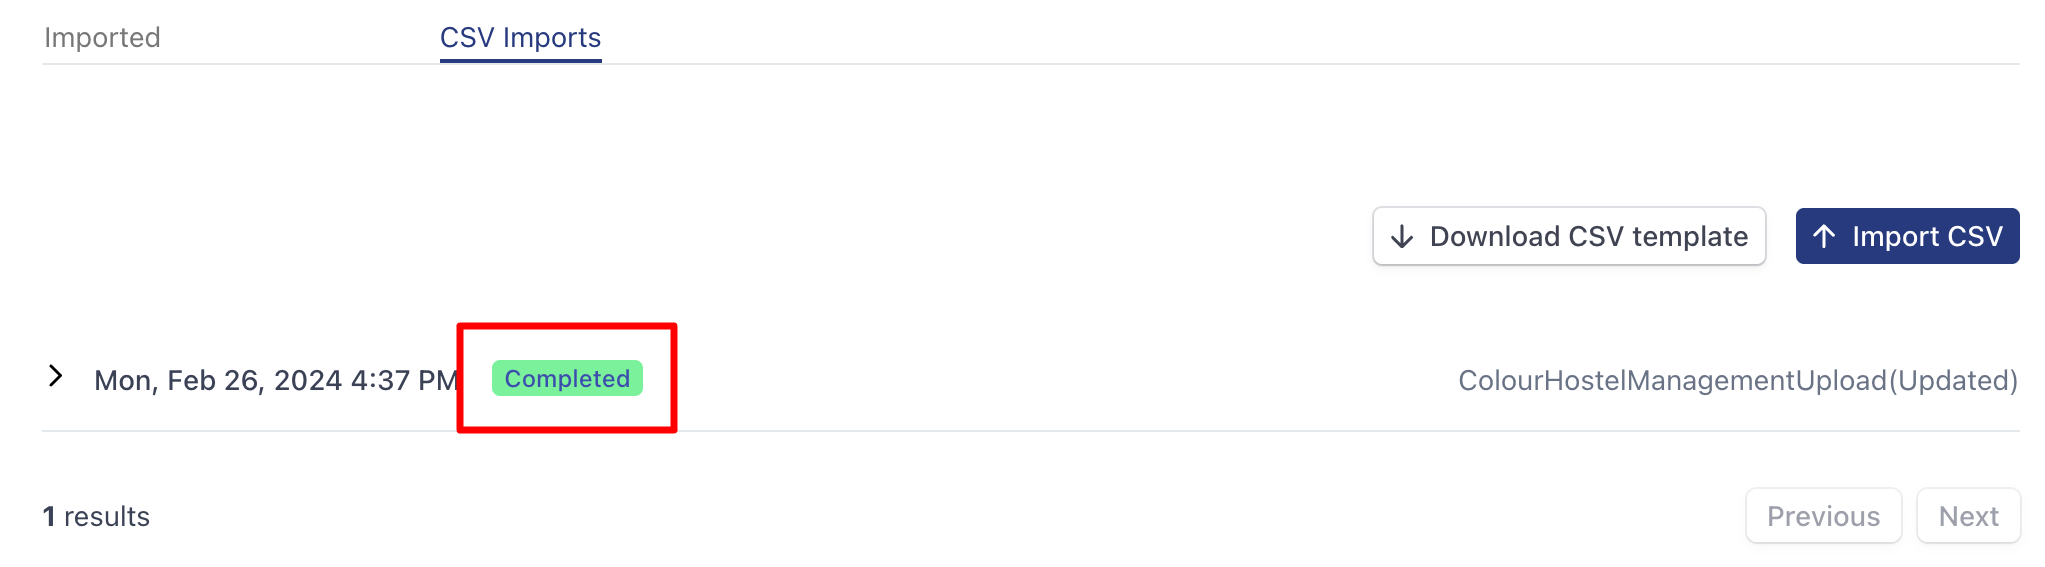Screen dimensions: 2045x567
Task: Switch to the Imported tab
Action: click(102, 38)
